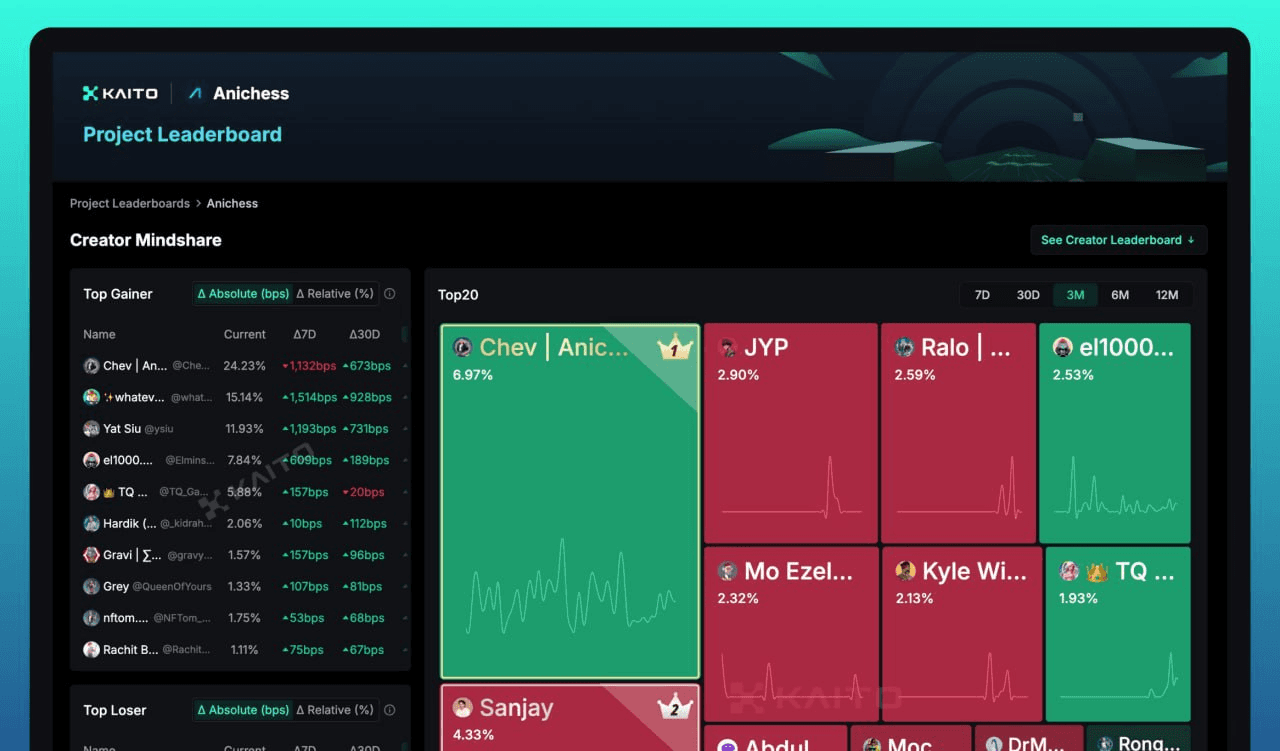Click the rank 2 crown on Sanjay tile
This screenshot has height=751, width=1280.
pyautogui.click(x=675, y=707)
